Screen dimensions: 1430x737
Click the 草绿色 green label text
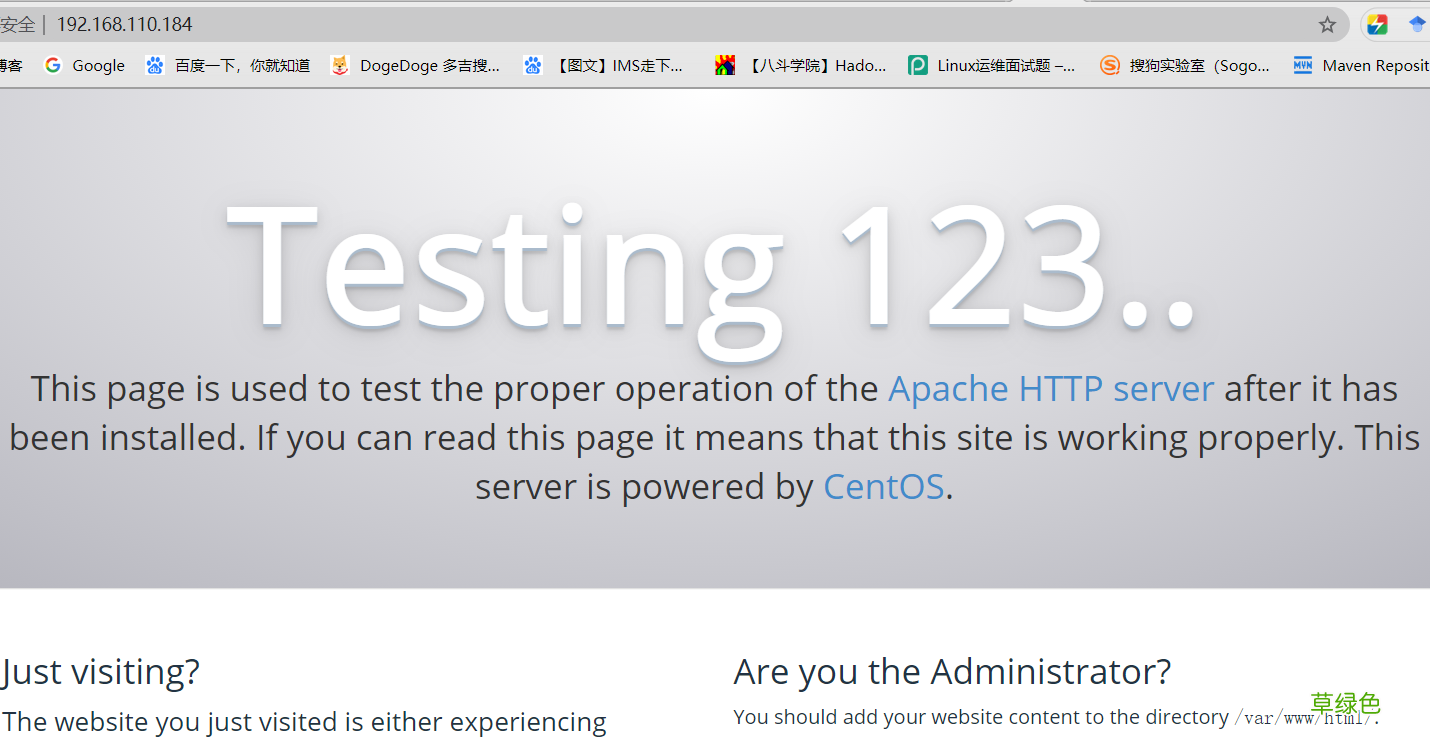[1346, 704]
